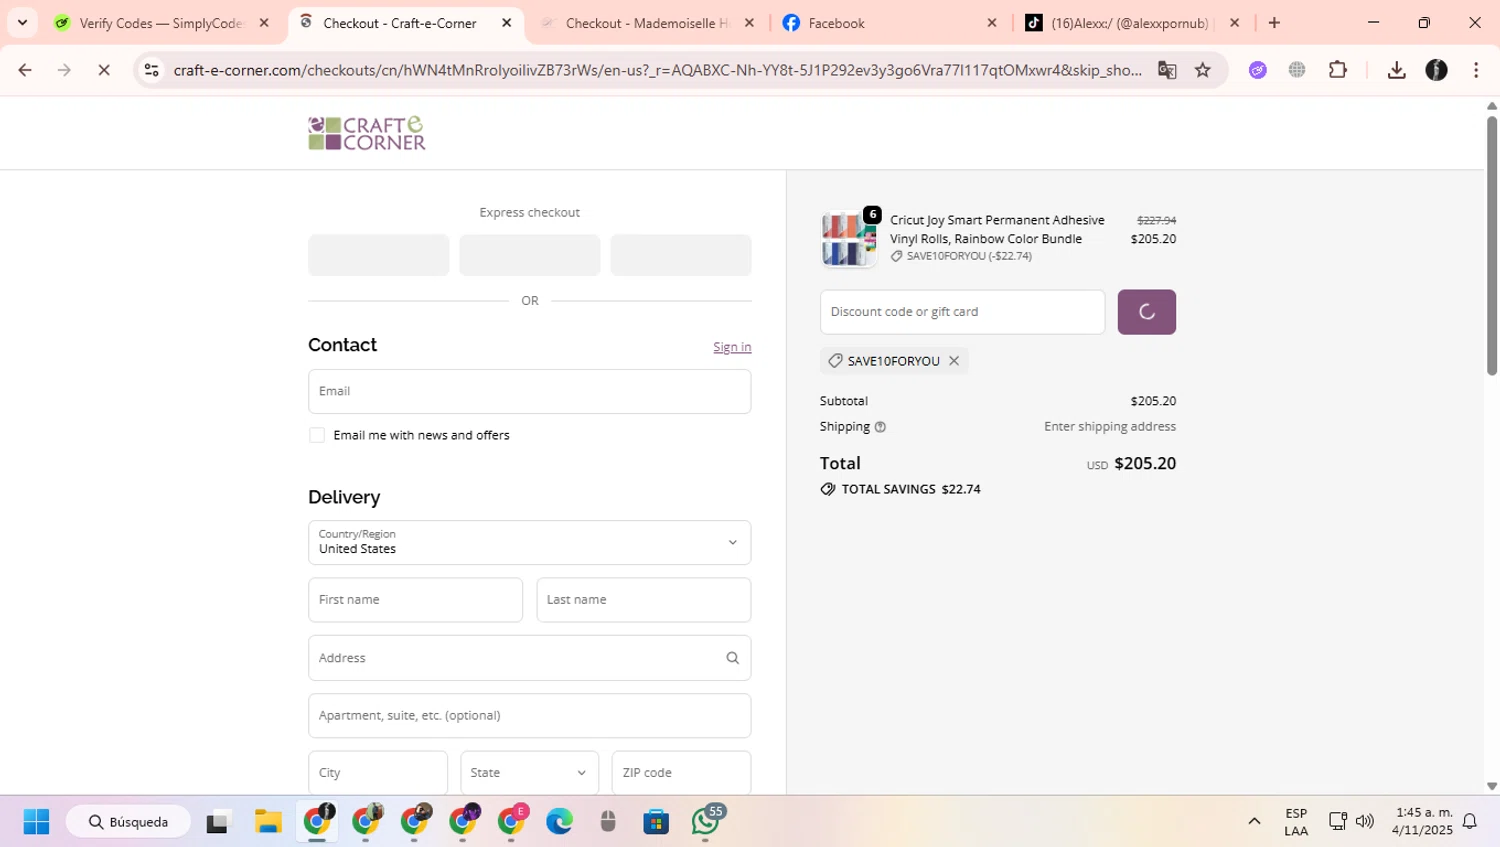
Task: Click the page vertical scrollbar
Action: (1492, 245)
